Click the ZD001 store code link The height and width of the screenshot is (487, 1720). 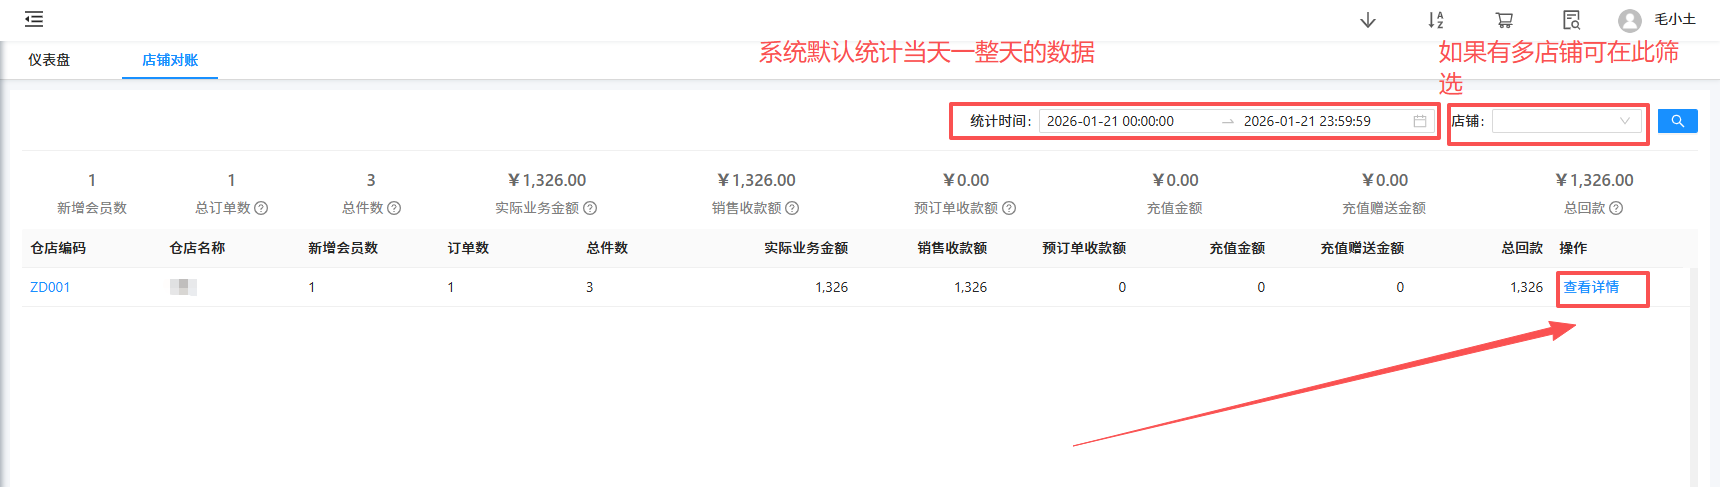pyautogui.click(x=50, y=287)
